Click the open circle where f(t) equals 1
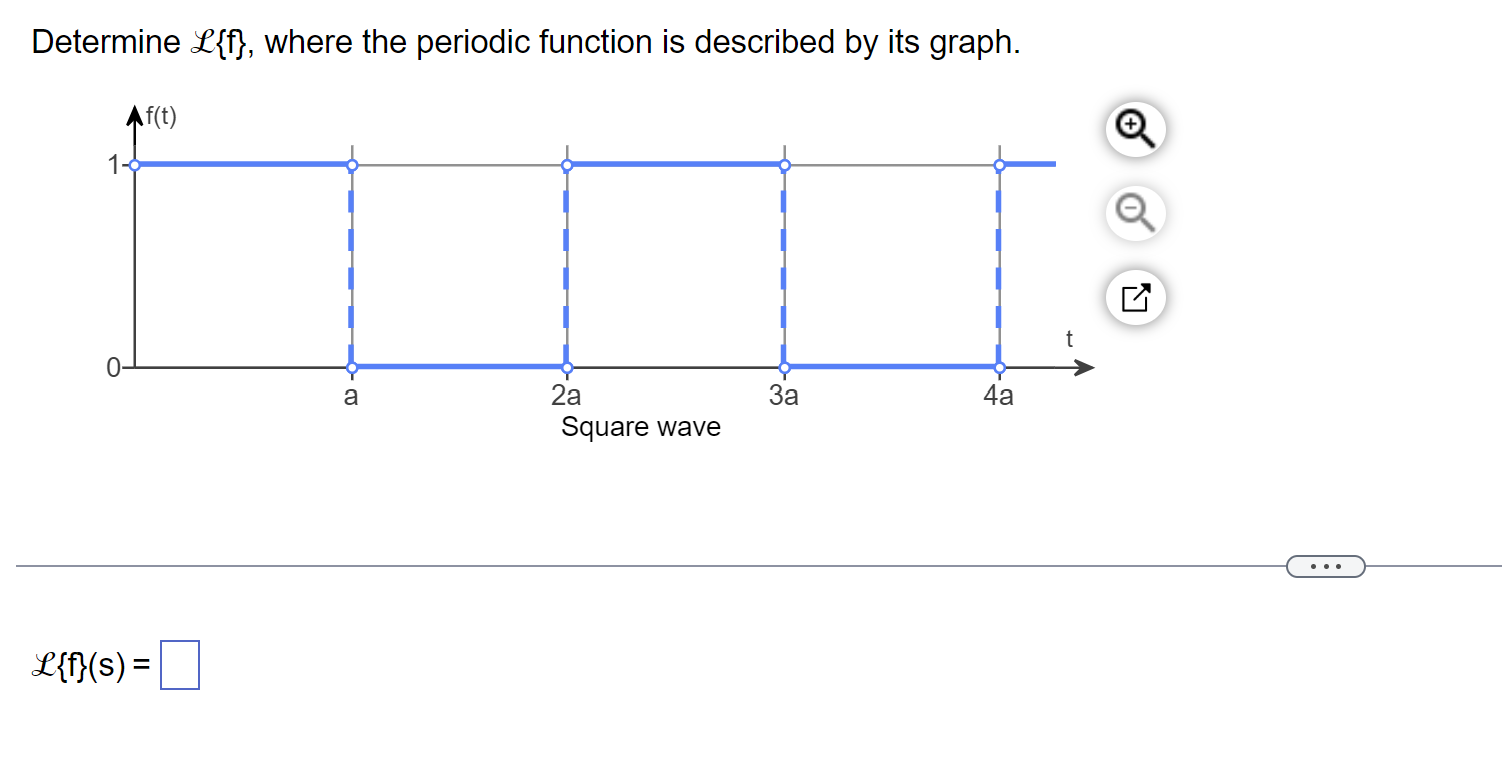The width and height of the screenshot is (1502, 780). pyautogui.click(x=133, y=163)
